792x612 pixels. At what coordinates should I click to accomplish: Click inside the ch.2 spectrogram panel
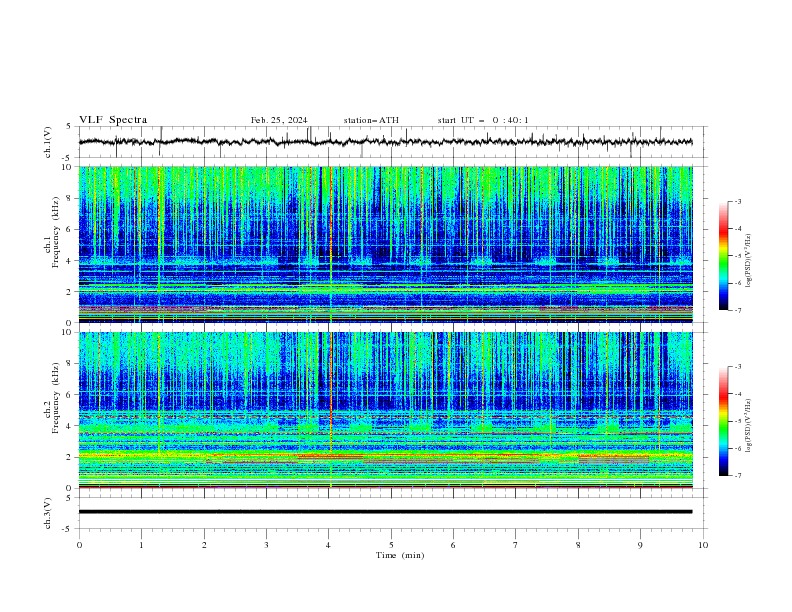(x=385, y=410)
